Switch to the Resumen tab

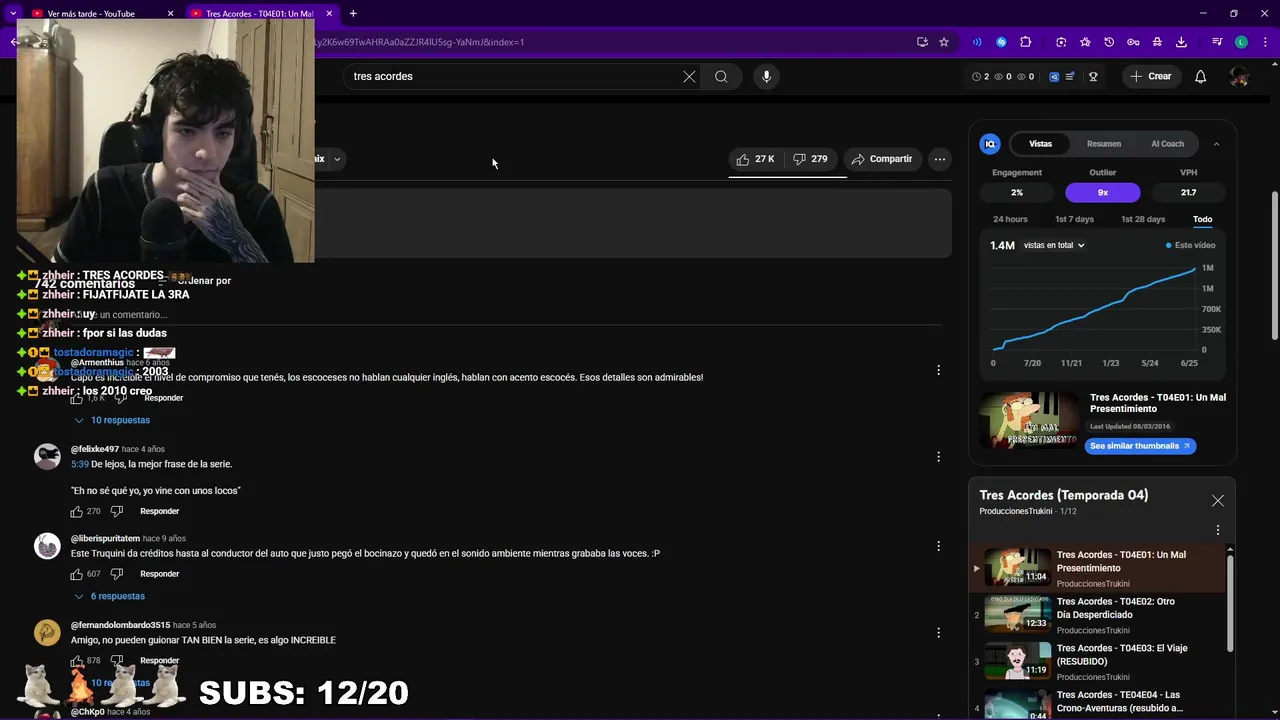point(1104,144)
